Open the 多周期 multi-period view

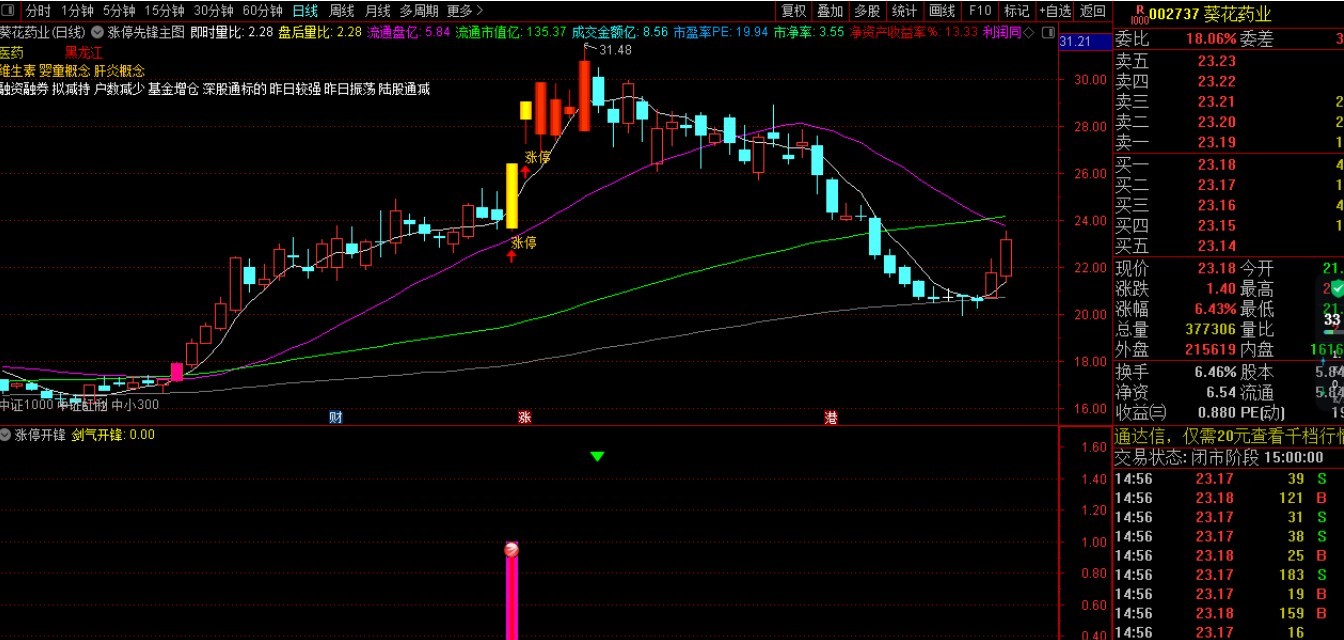(x=419, y=11)
